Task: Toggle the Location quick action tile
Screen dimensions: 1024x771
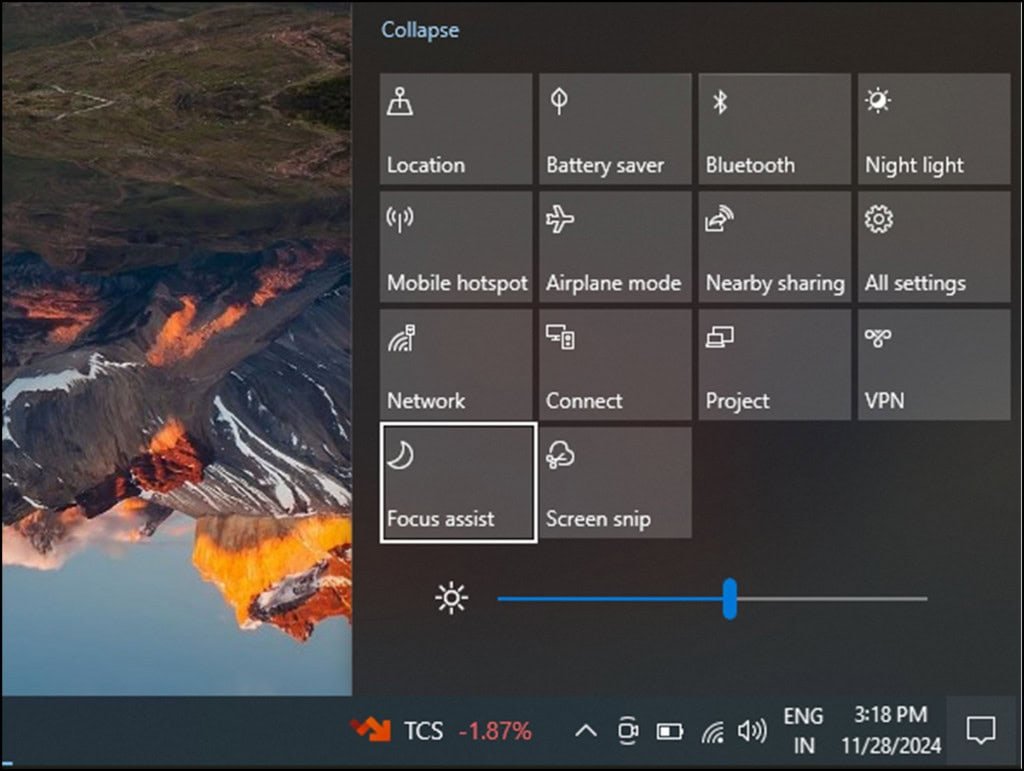Action: pos(455,128)
